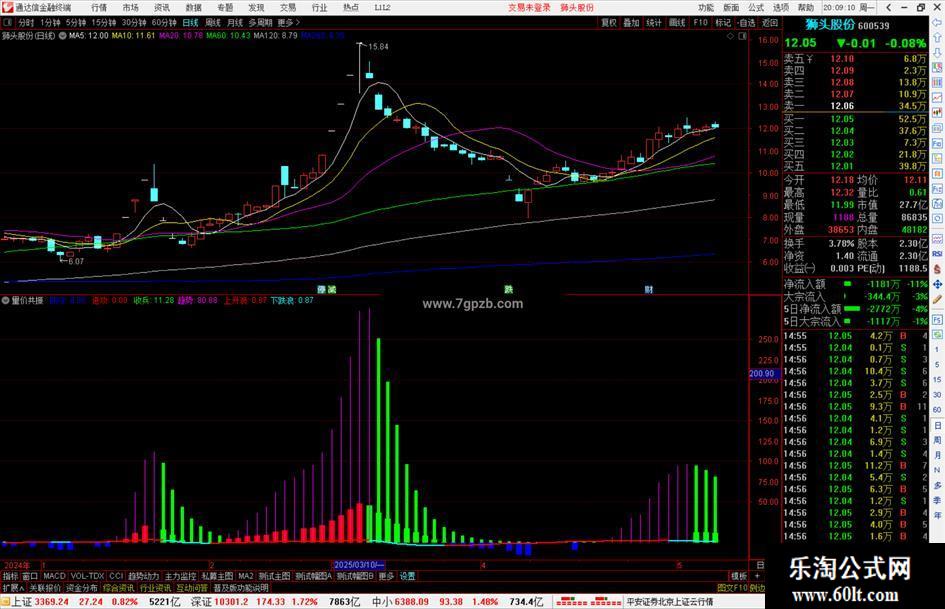This screenshot has height=609, width=945.
Task: Select the 月线 monthly period
Action: (x=235, y=22)
